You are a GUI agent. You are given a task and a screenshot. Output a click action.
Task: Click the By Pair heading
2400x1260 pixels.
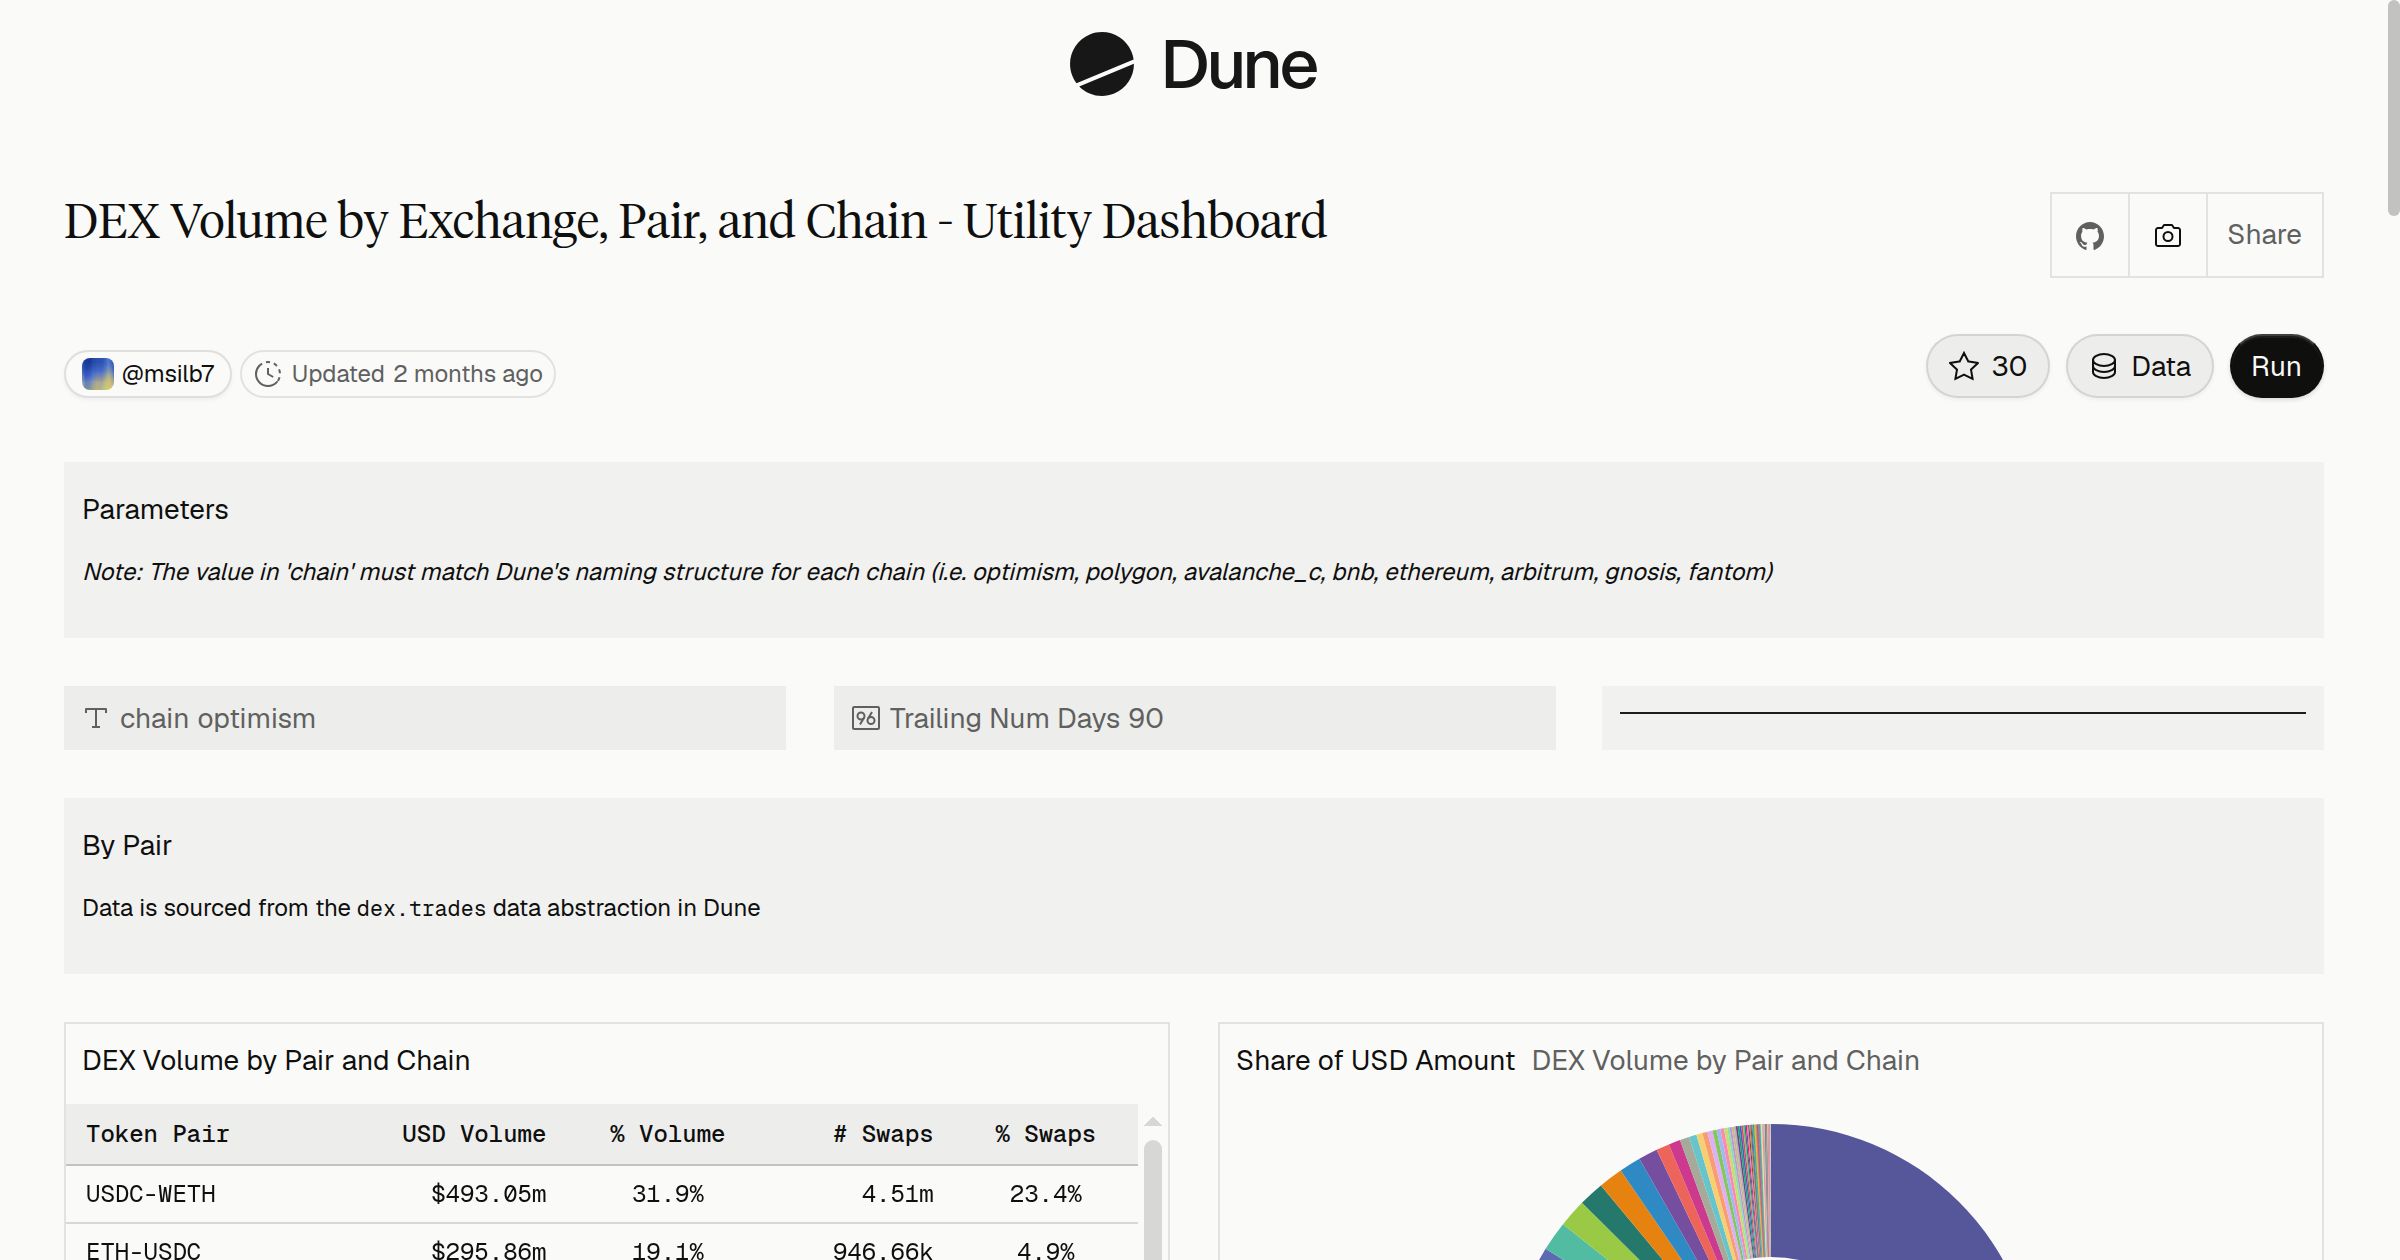[x=127, y=845]
